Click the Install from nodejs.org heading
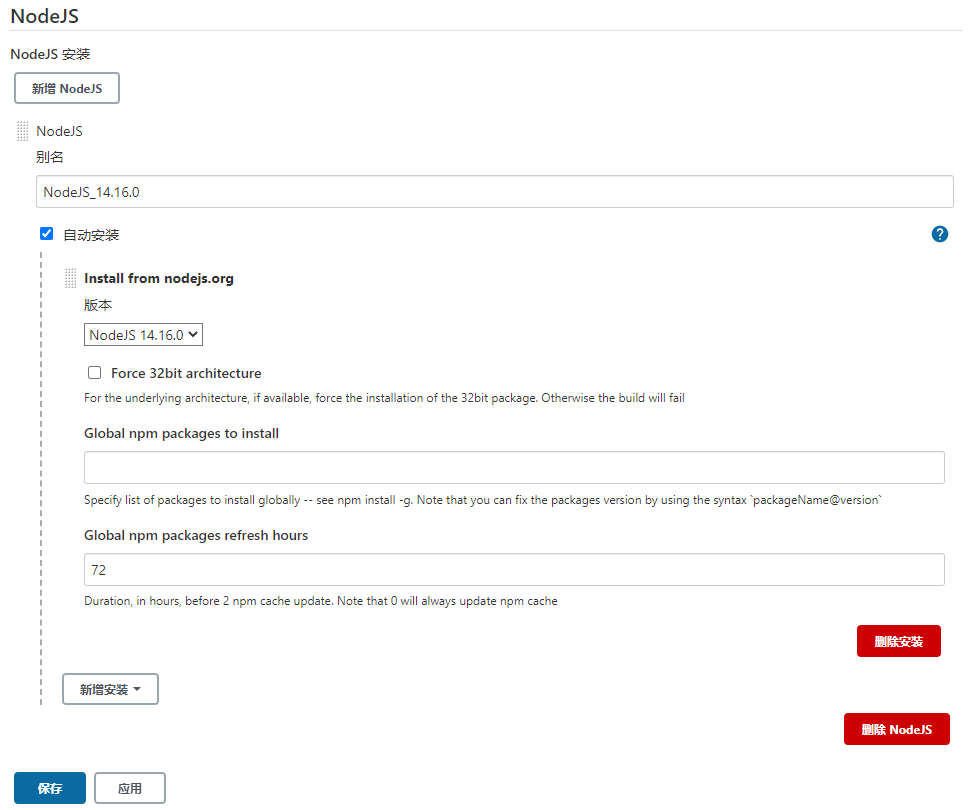Screen dimensions: 968x810 click(159, 278)
